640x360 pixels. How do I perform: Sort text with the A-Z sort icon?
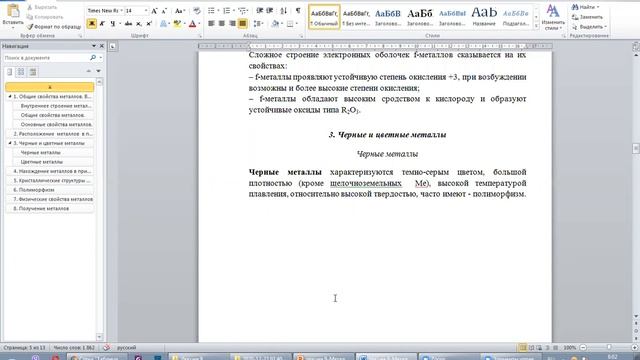tap(284, 11)
